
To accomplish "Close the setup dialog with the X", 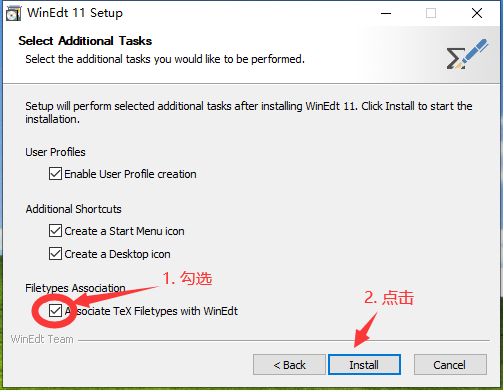I will tap(477, 14).
